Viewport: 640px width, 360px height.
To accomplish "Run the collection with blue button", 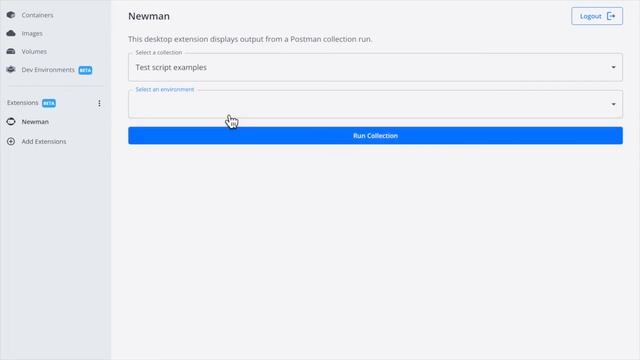I will pos(375,136).
